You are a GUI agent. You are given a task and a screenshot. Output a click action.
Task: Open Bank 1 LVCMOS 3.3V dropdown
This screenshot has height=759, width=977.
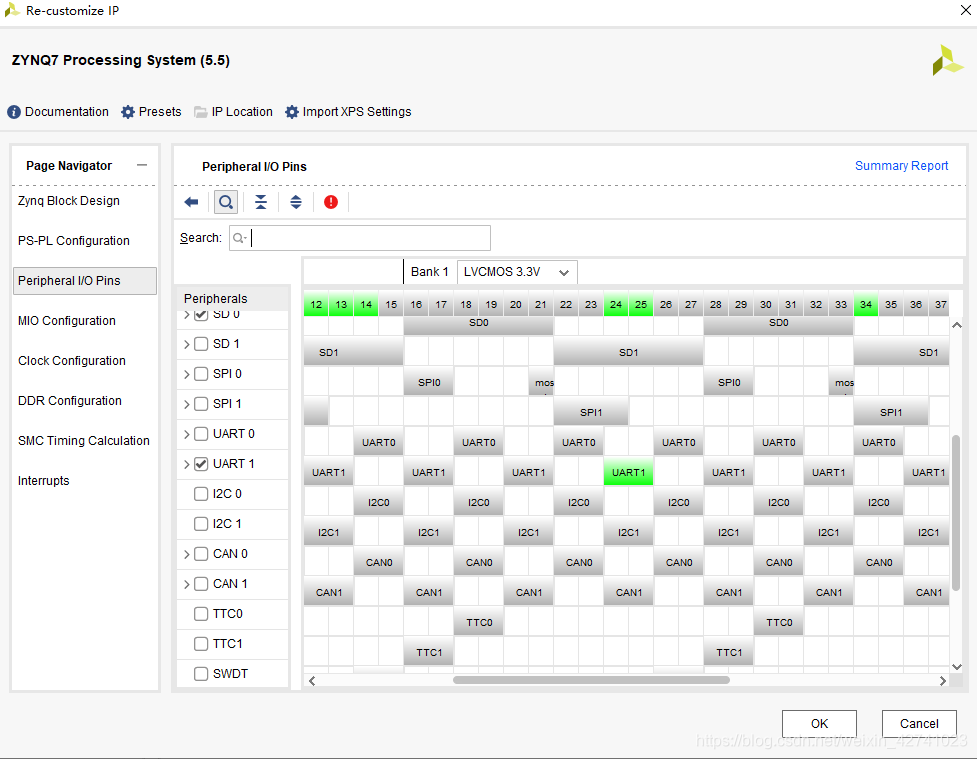(517, 272)
